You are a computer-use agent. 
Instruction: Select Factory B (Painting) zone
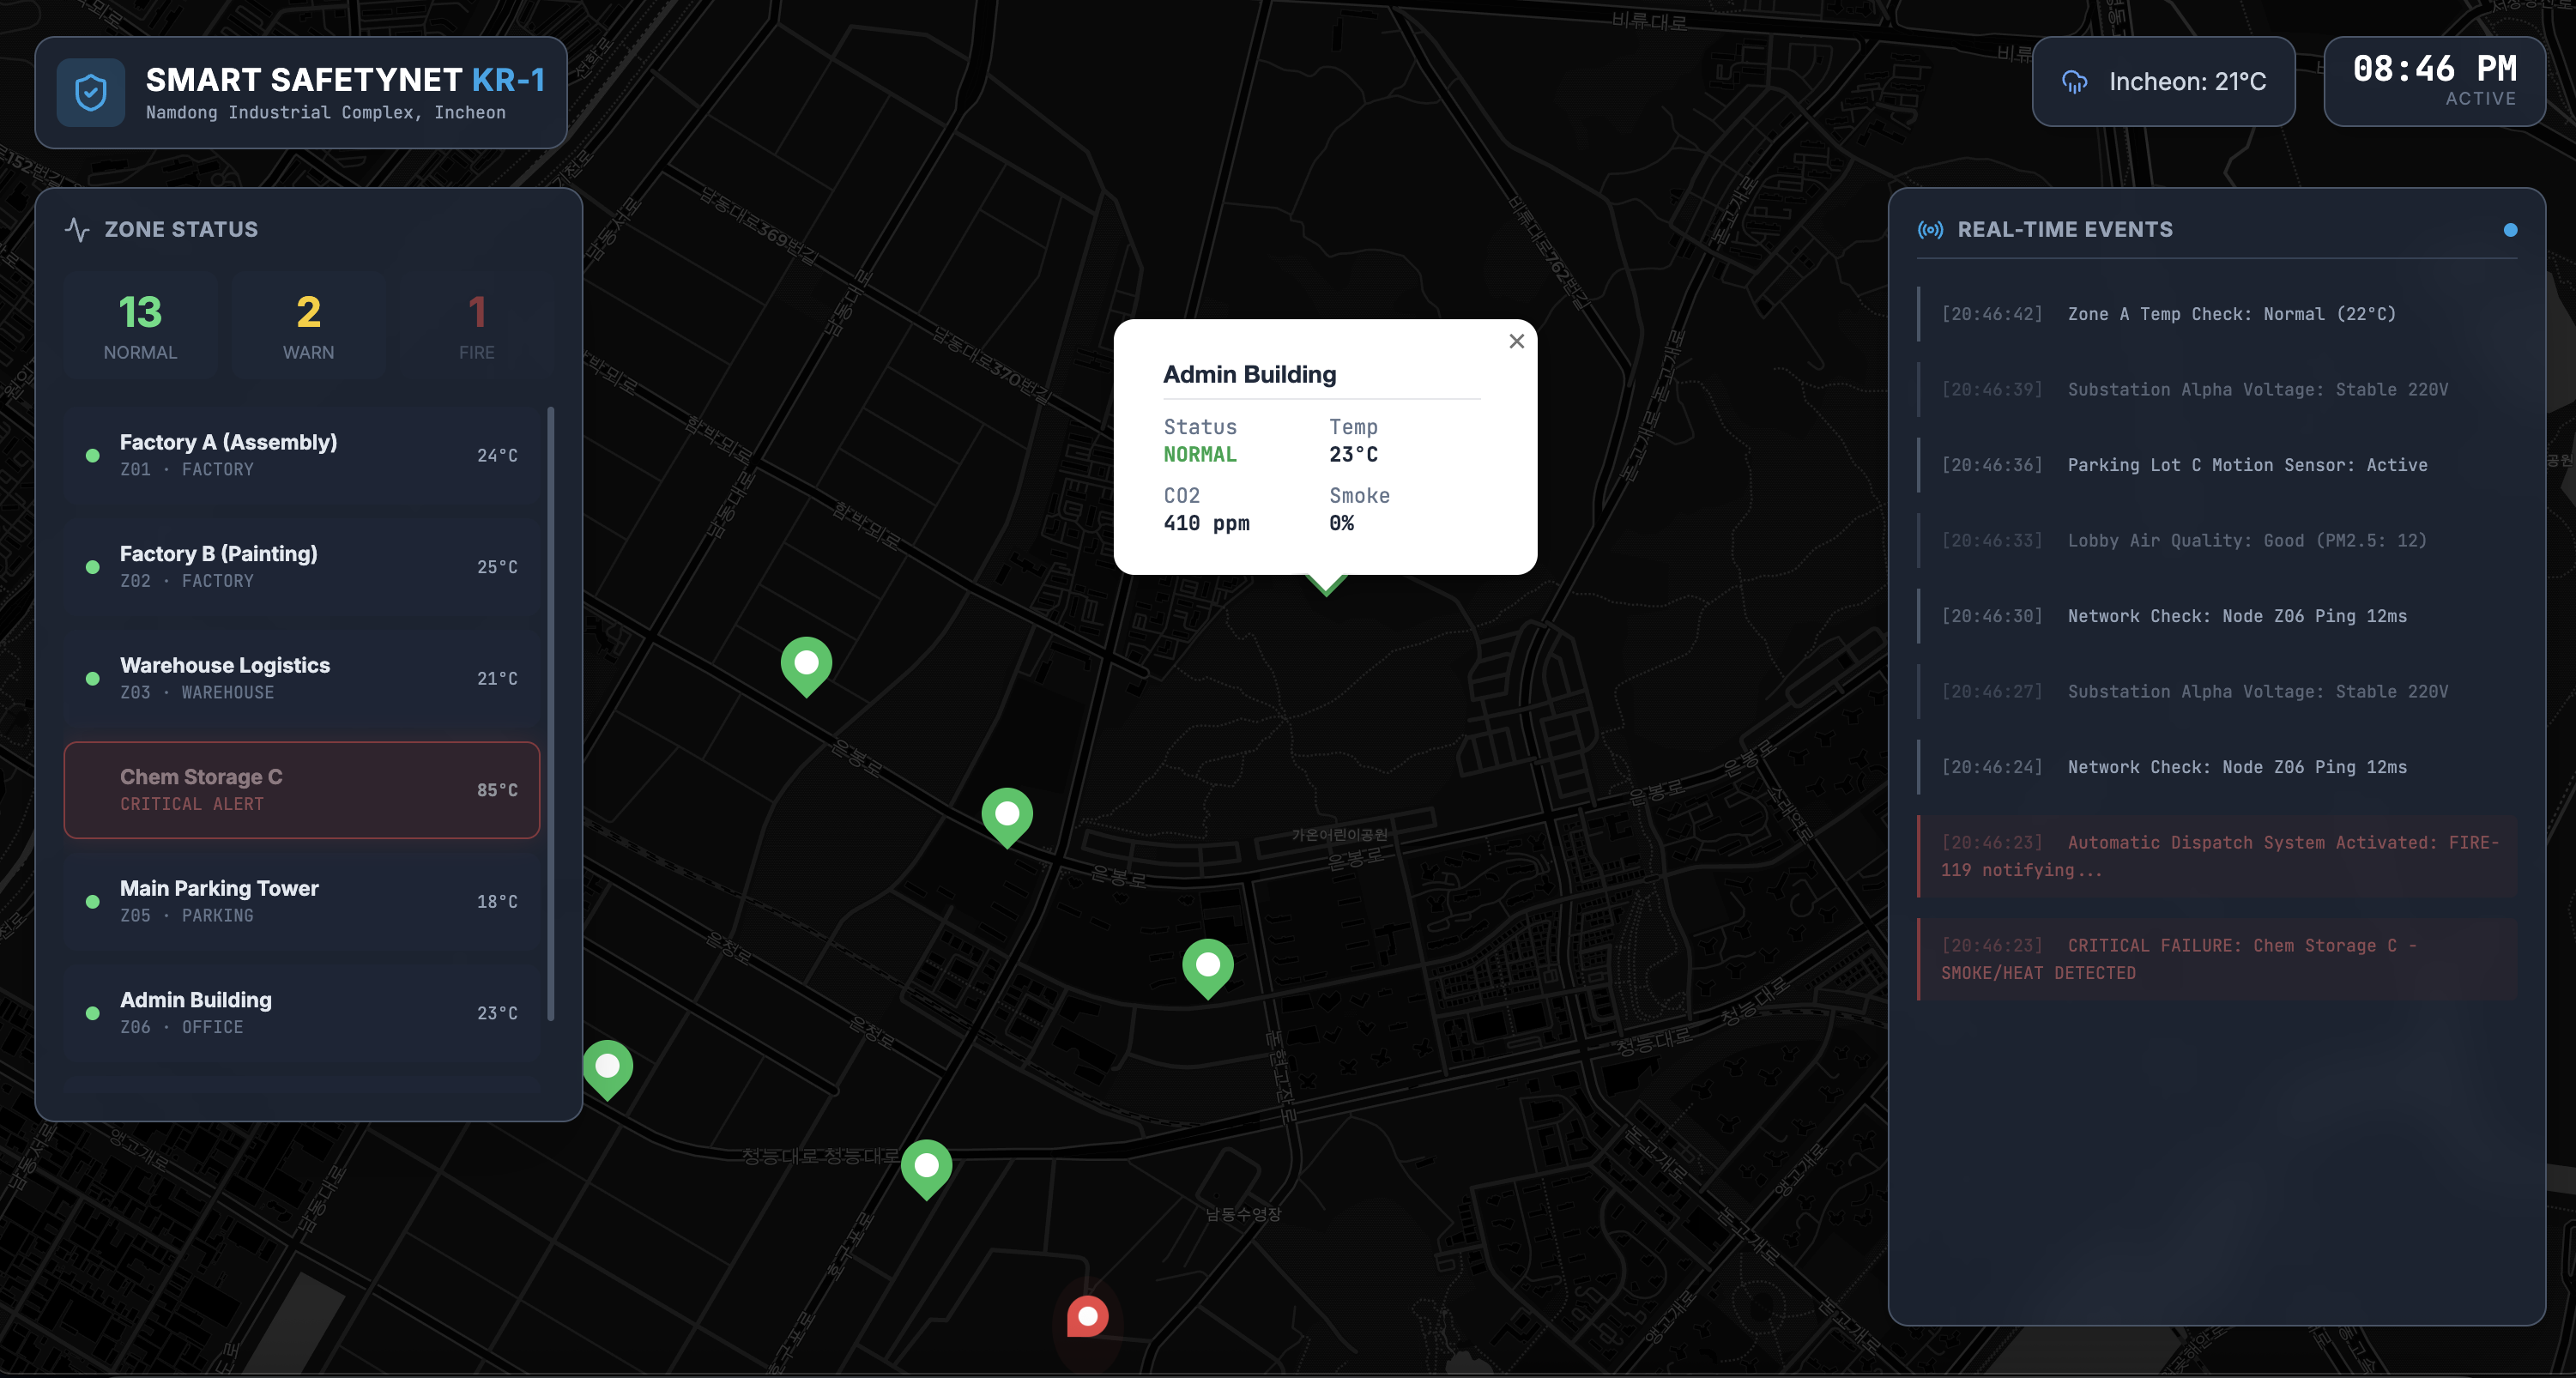[301, 567]
